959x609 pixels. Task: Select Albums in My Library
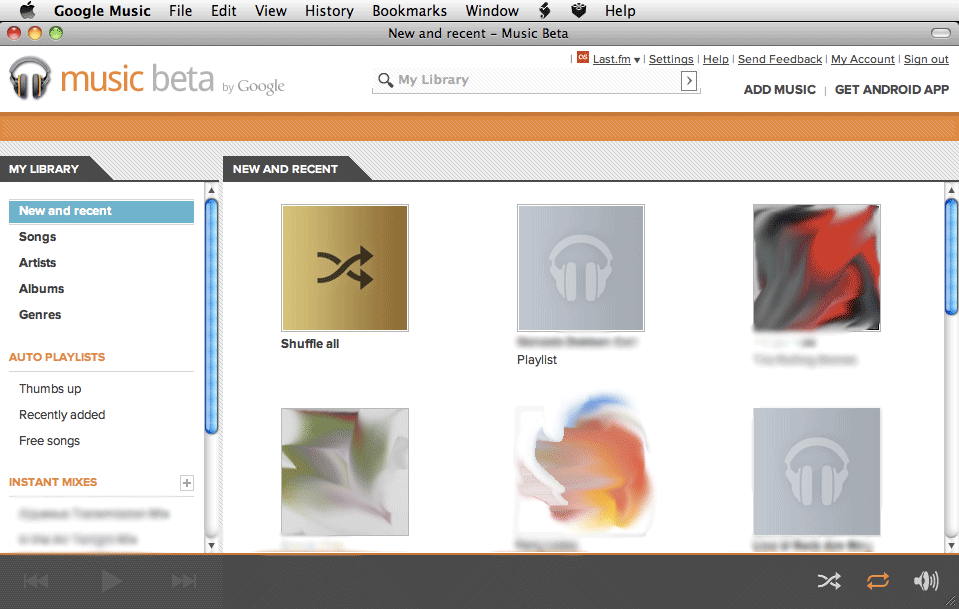[x=42, y=289]
